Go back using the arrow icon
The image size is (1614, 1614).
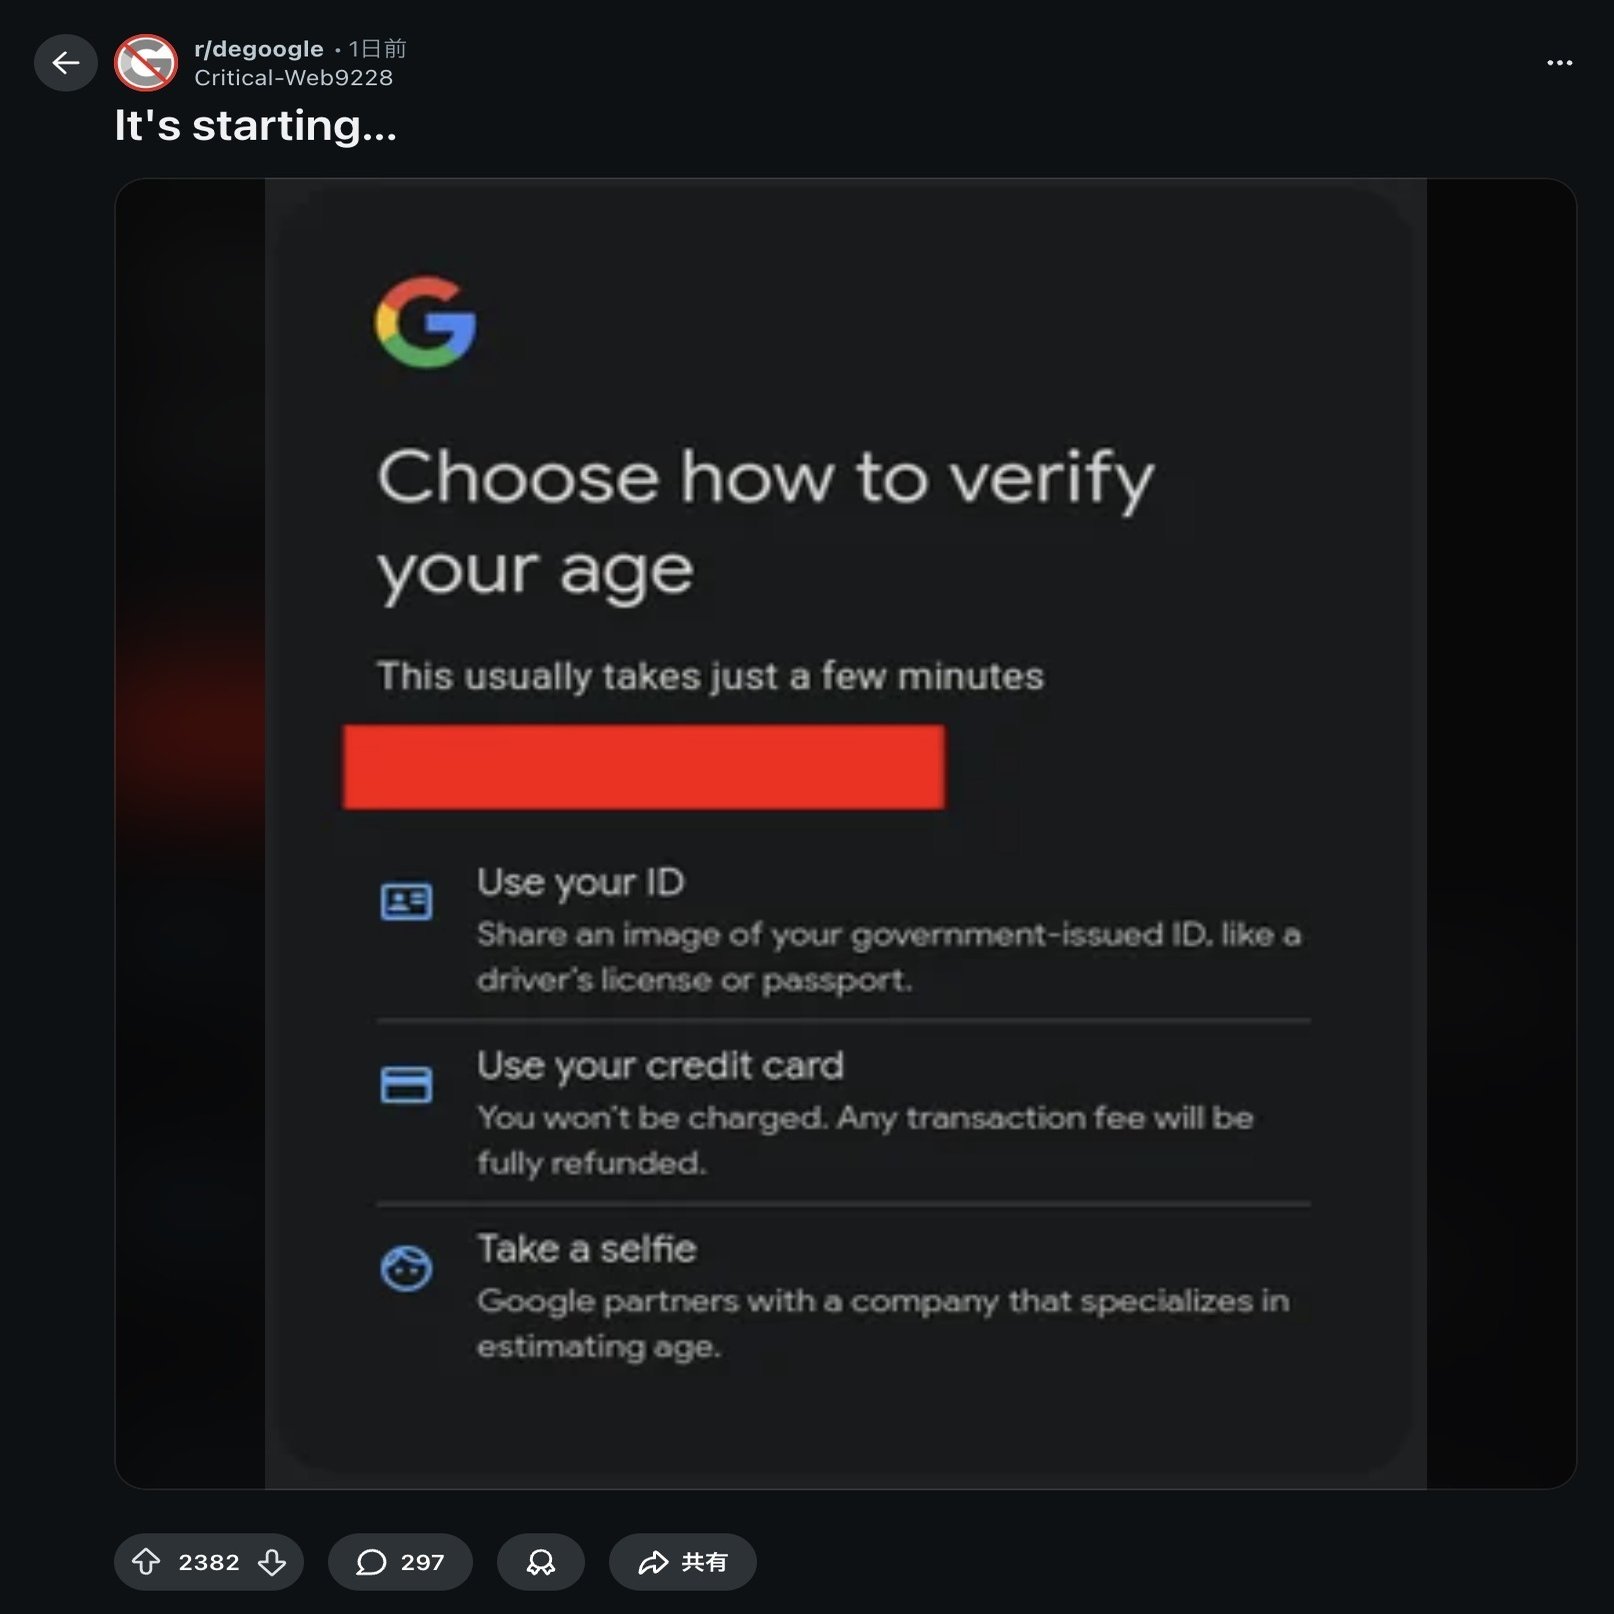point(64,63)
